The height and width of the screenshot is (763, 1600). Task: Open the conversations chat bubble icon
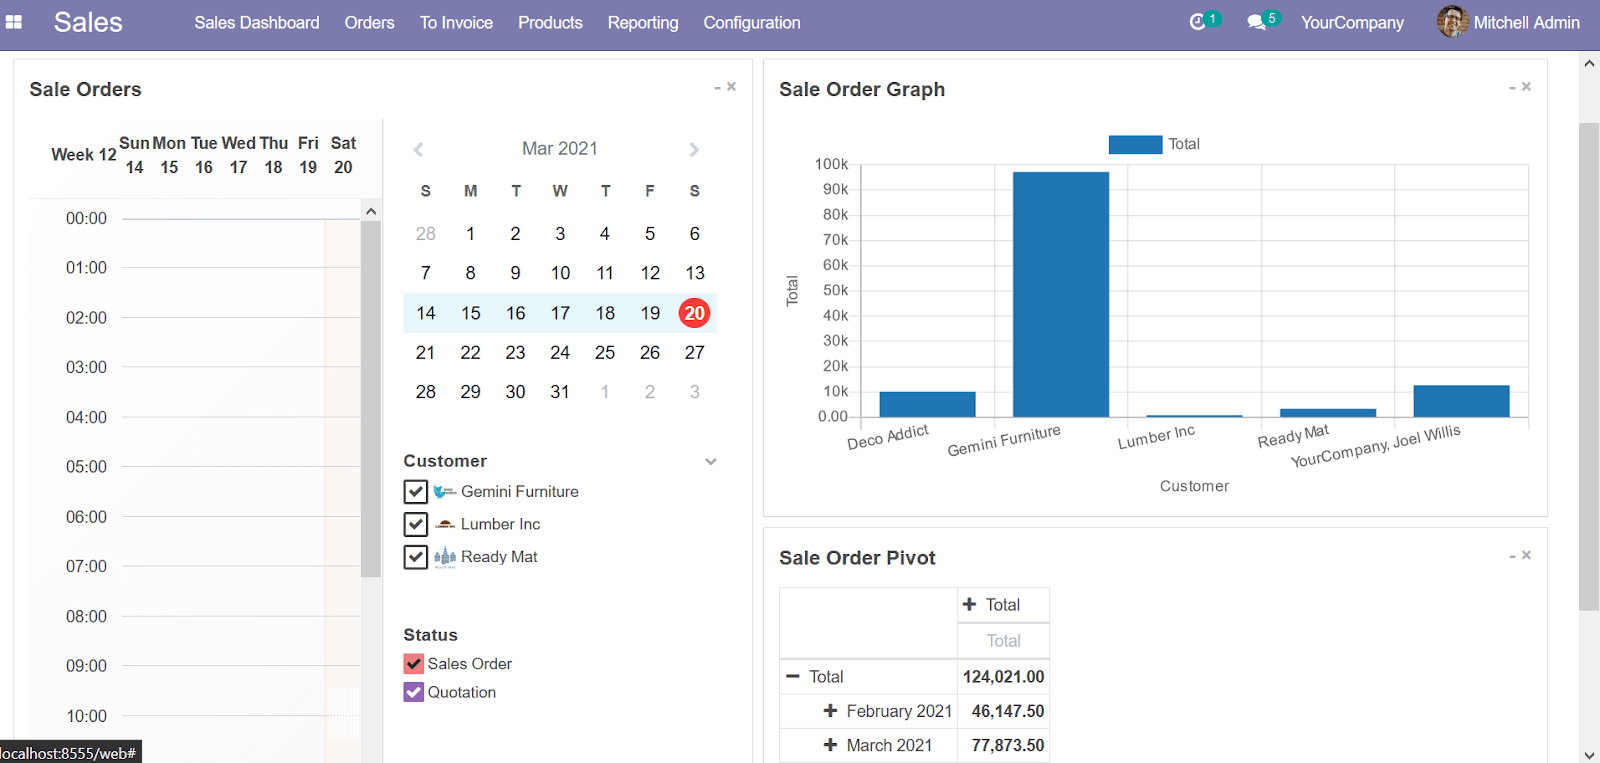(1256, 22)
